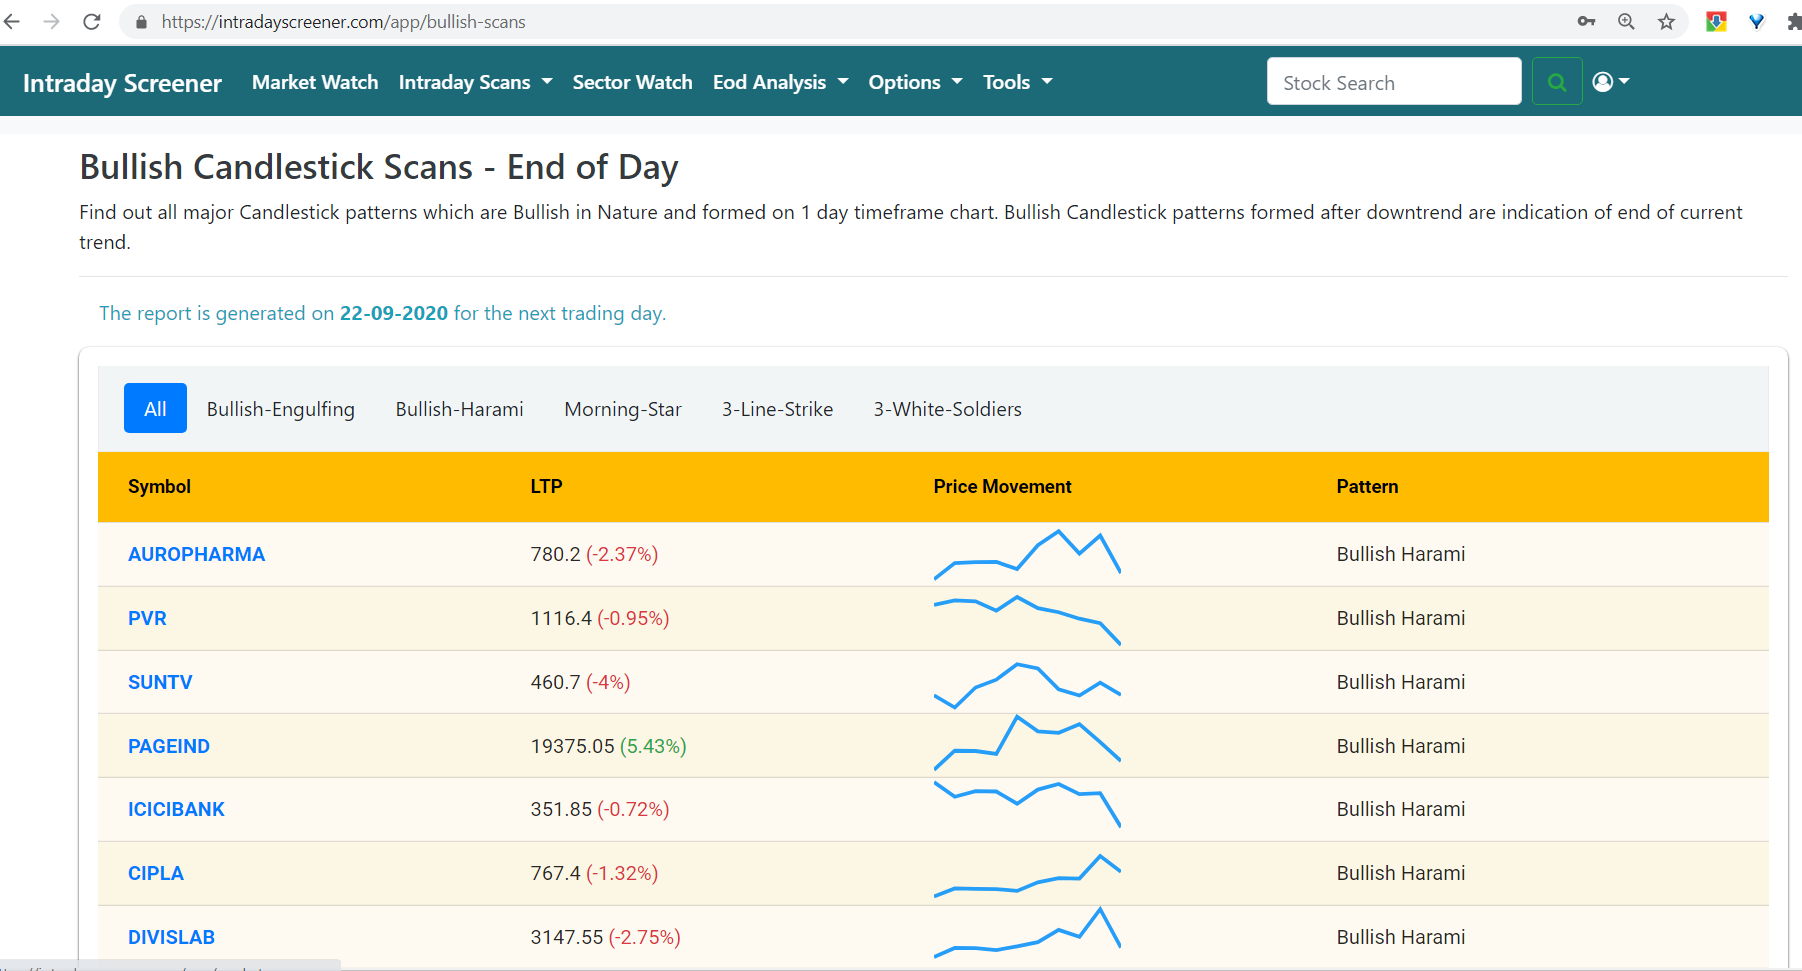Click PAGEIND LTP value 19375.05
Screen dimensions: 1802x971
572,746
